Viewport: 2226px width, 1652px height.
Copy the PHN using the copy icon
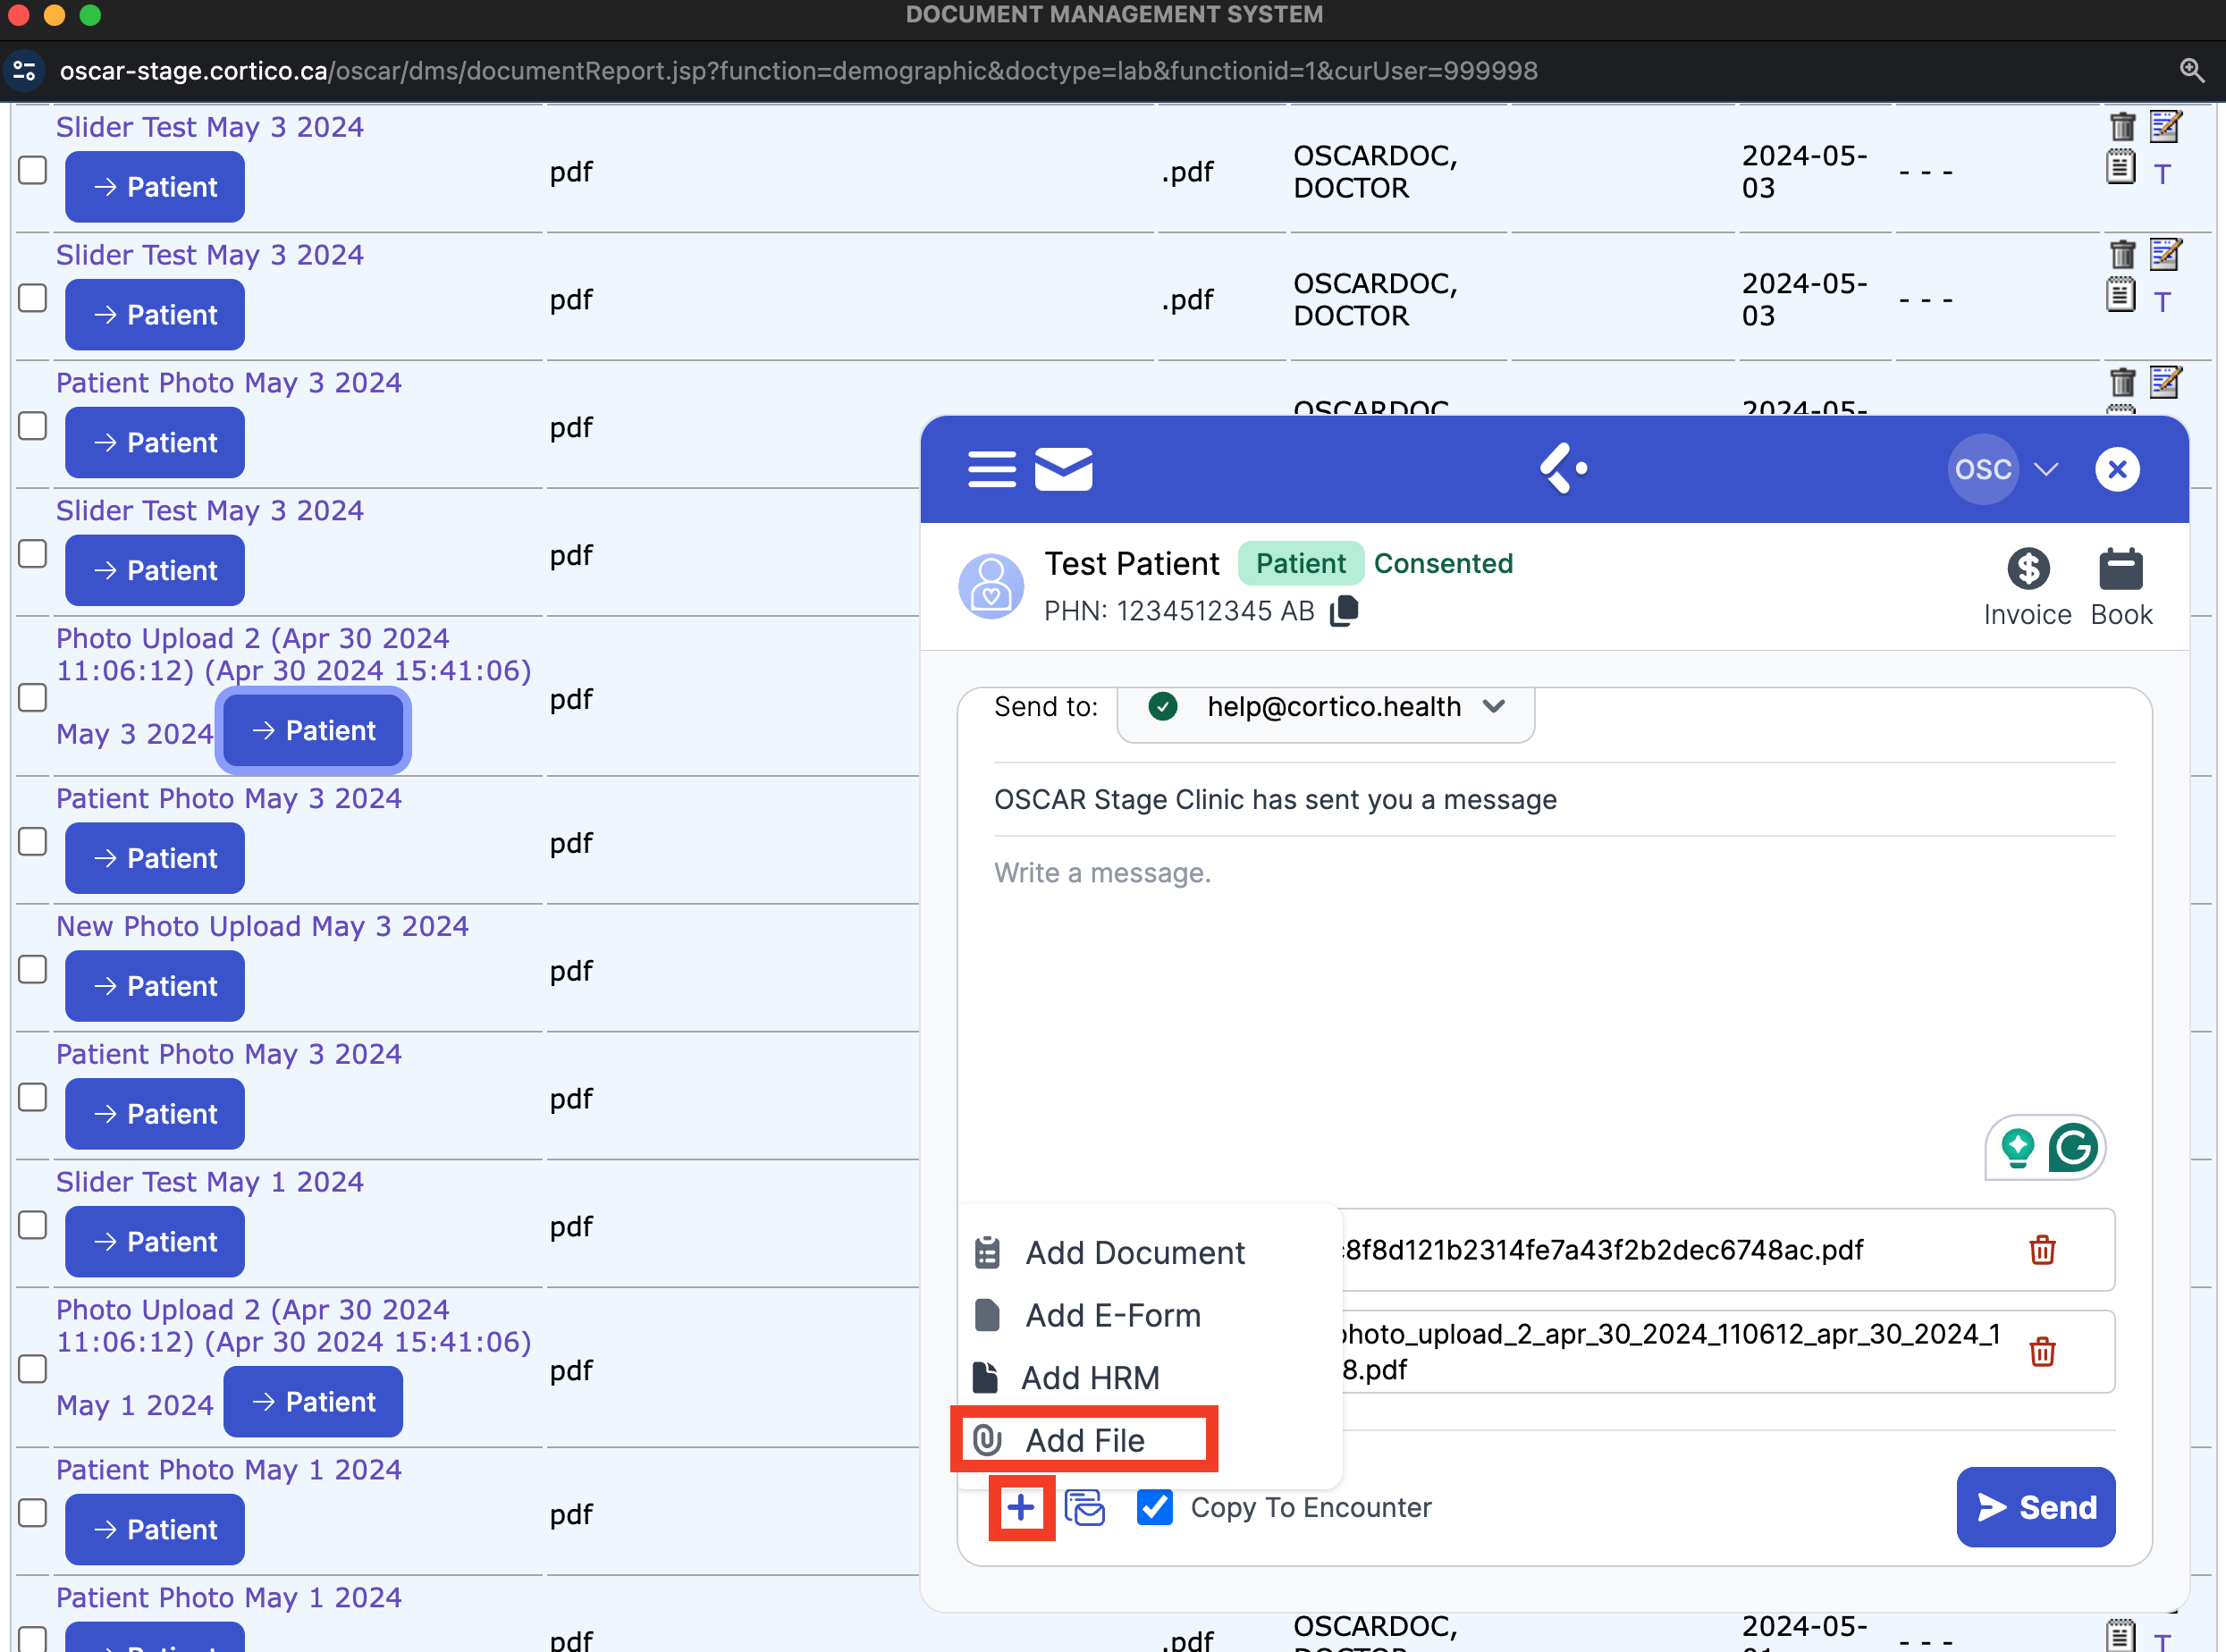coord(1345,610)
